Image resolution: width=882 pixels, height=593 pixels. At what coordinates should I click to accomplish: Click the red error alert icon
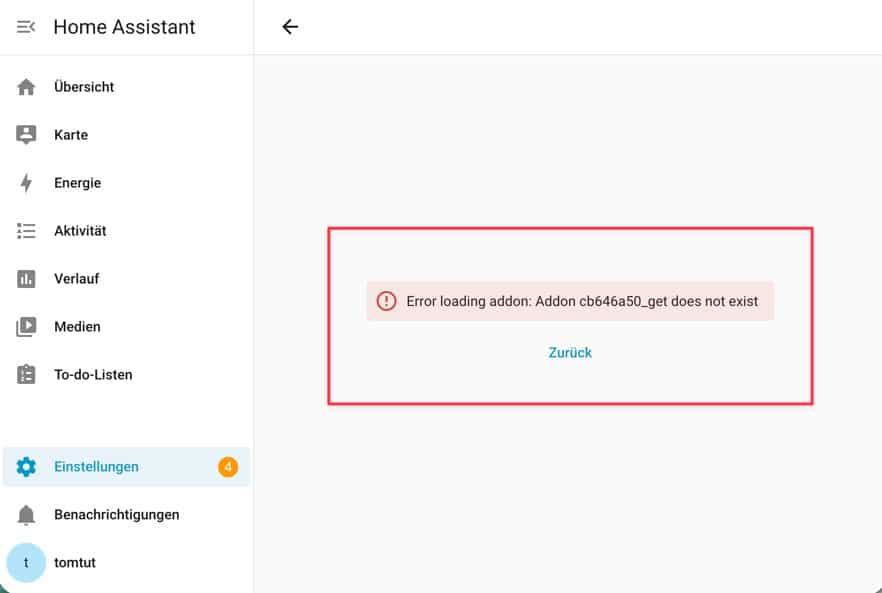tap(386, 301)
